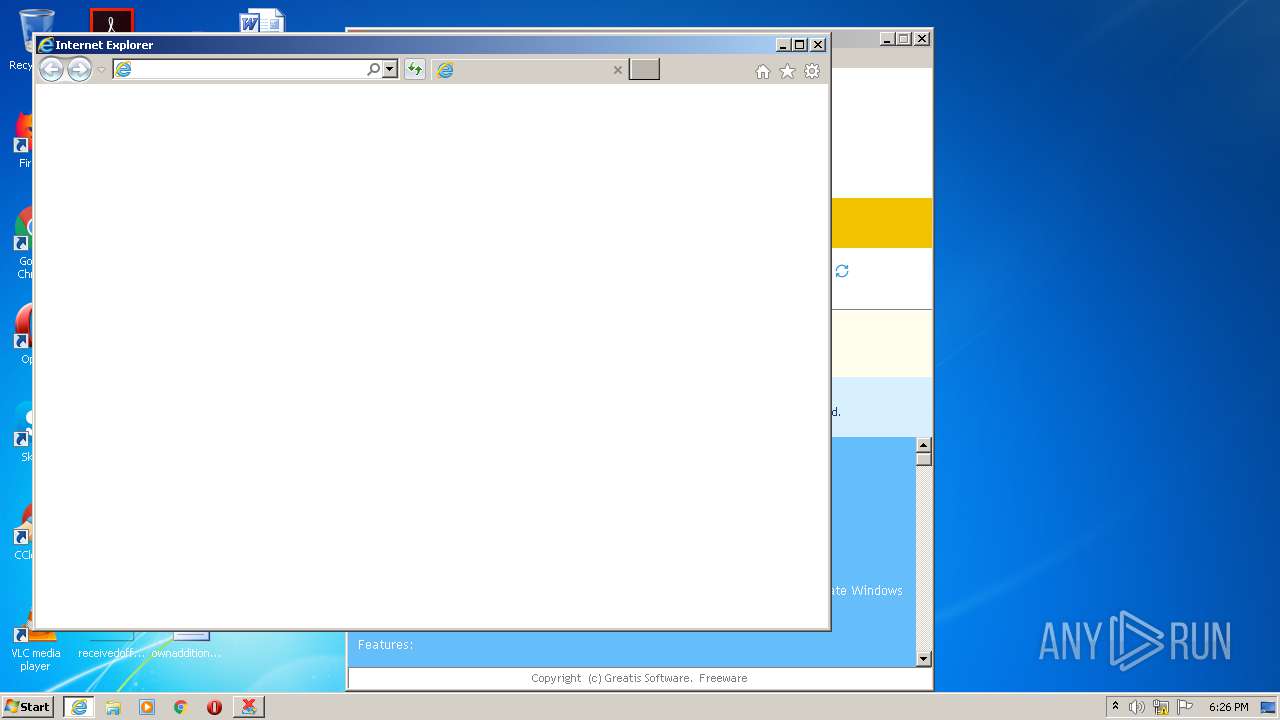Click scroll down arrow in background window

tap(924, 658)
